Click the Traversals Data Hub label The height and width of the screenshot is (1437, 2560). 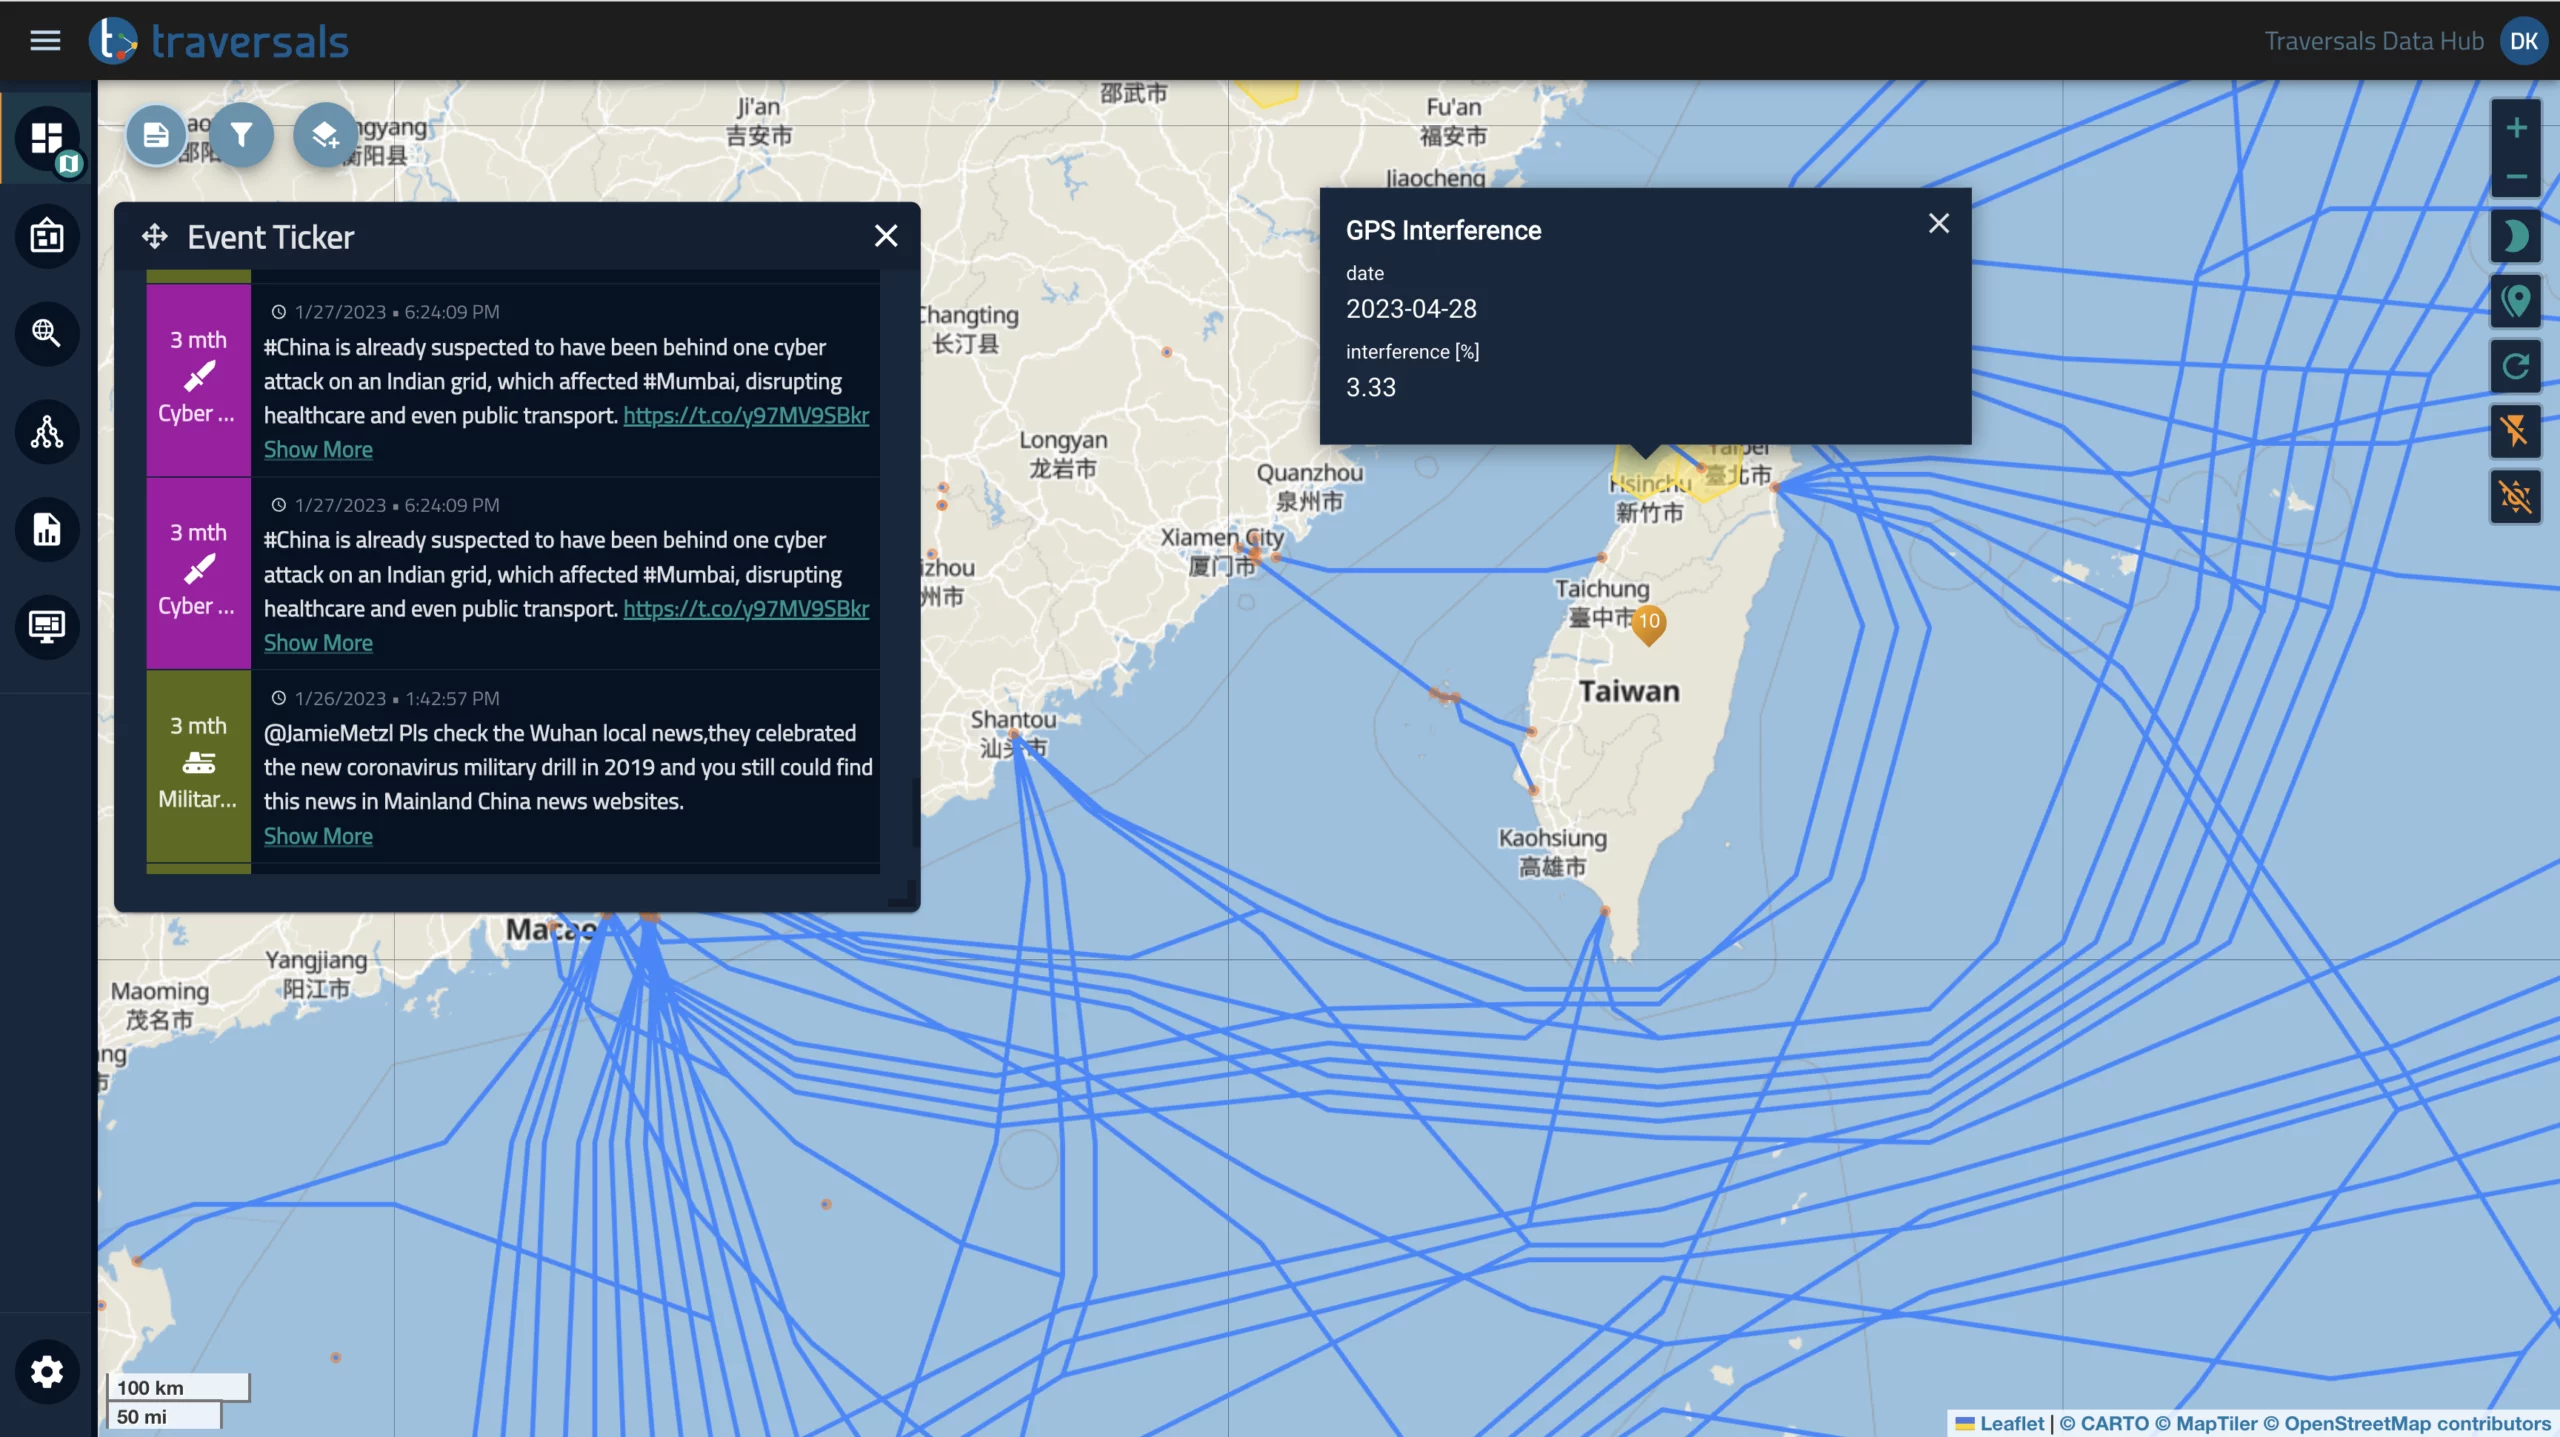(2374, 39)
